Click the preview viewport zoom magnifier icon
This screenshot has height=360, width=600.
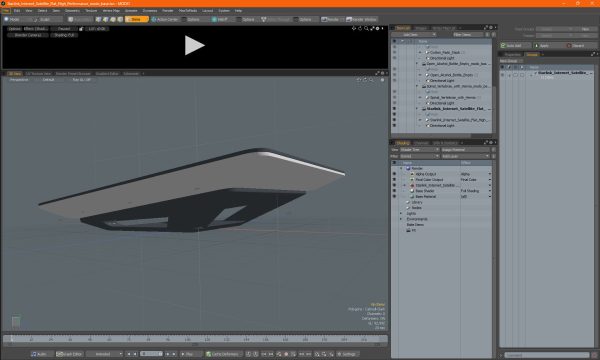[x=366, y=28]
